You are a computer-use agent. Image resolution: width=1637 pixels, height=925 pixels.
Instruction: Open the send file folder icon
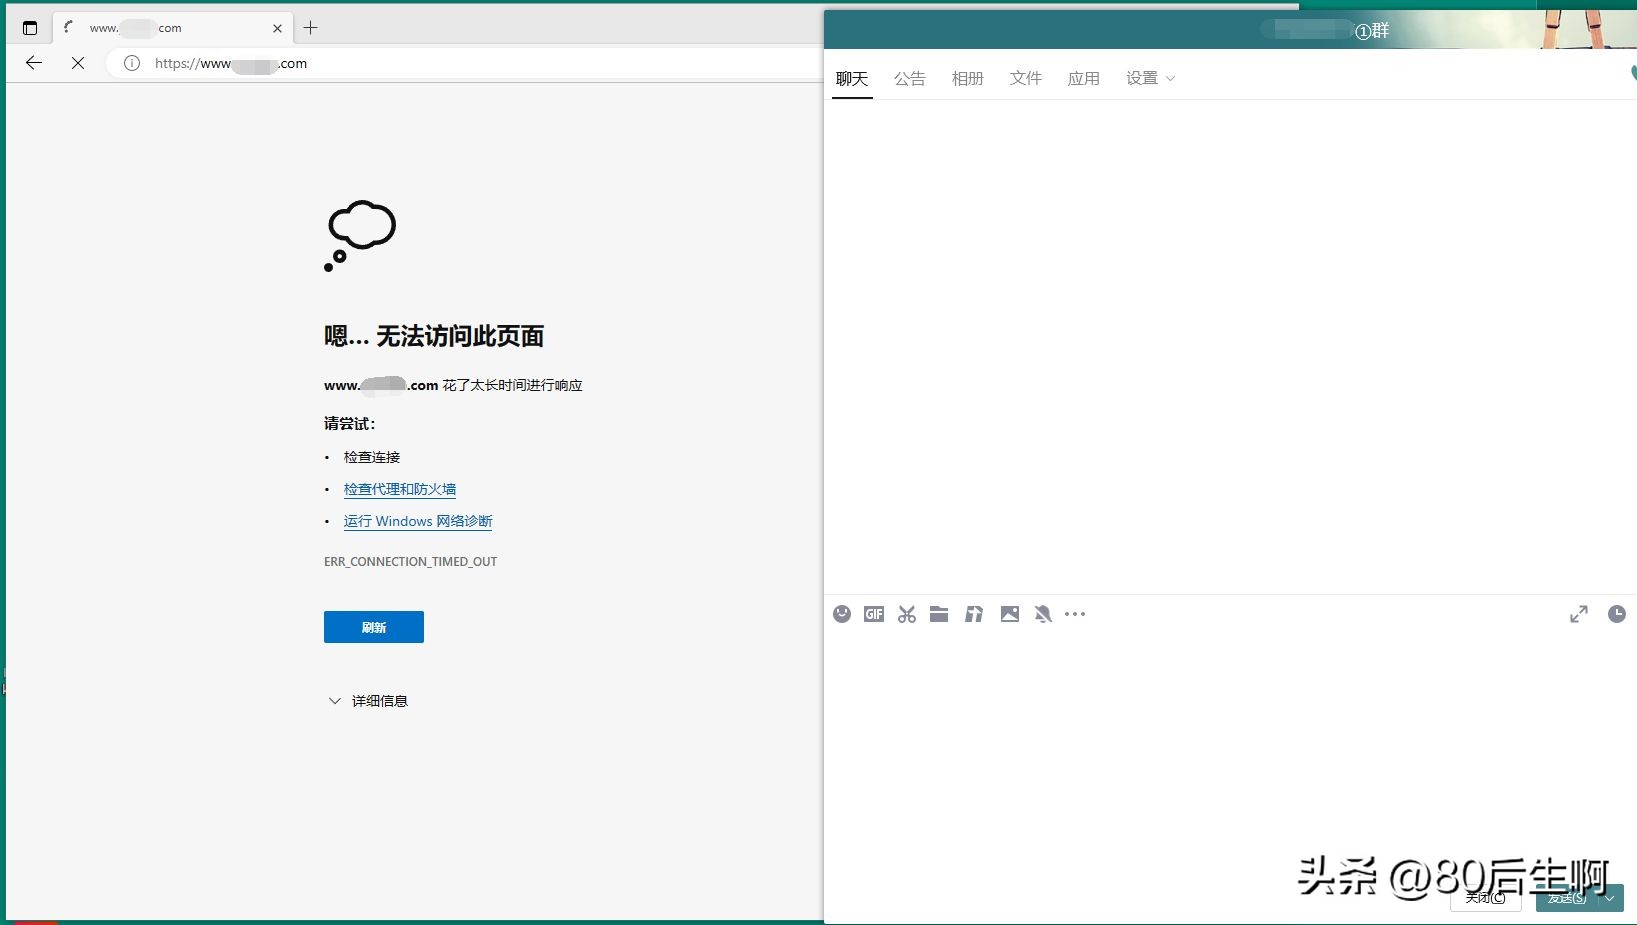pyautogui.click(x=939, y=614)
